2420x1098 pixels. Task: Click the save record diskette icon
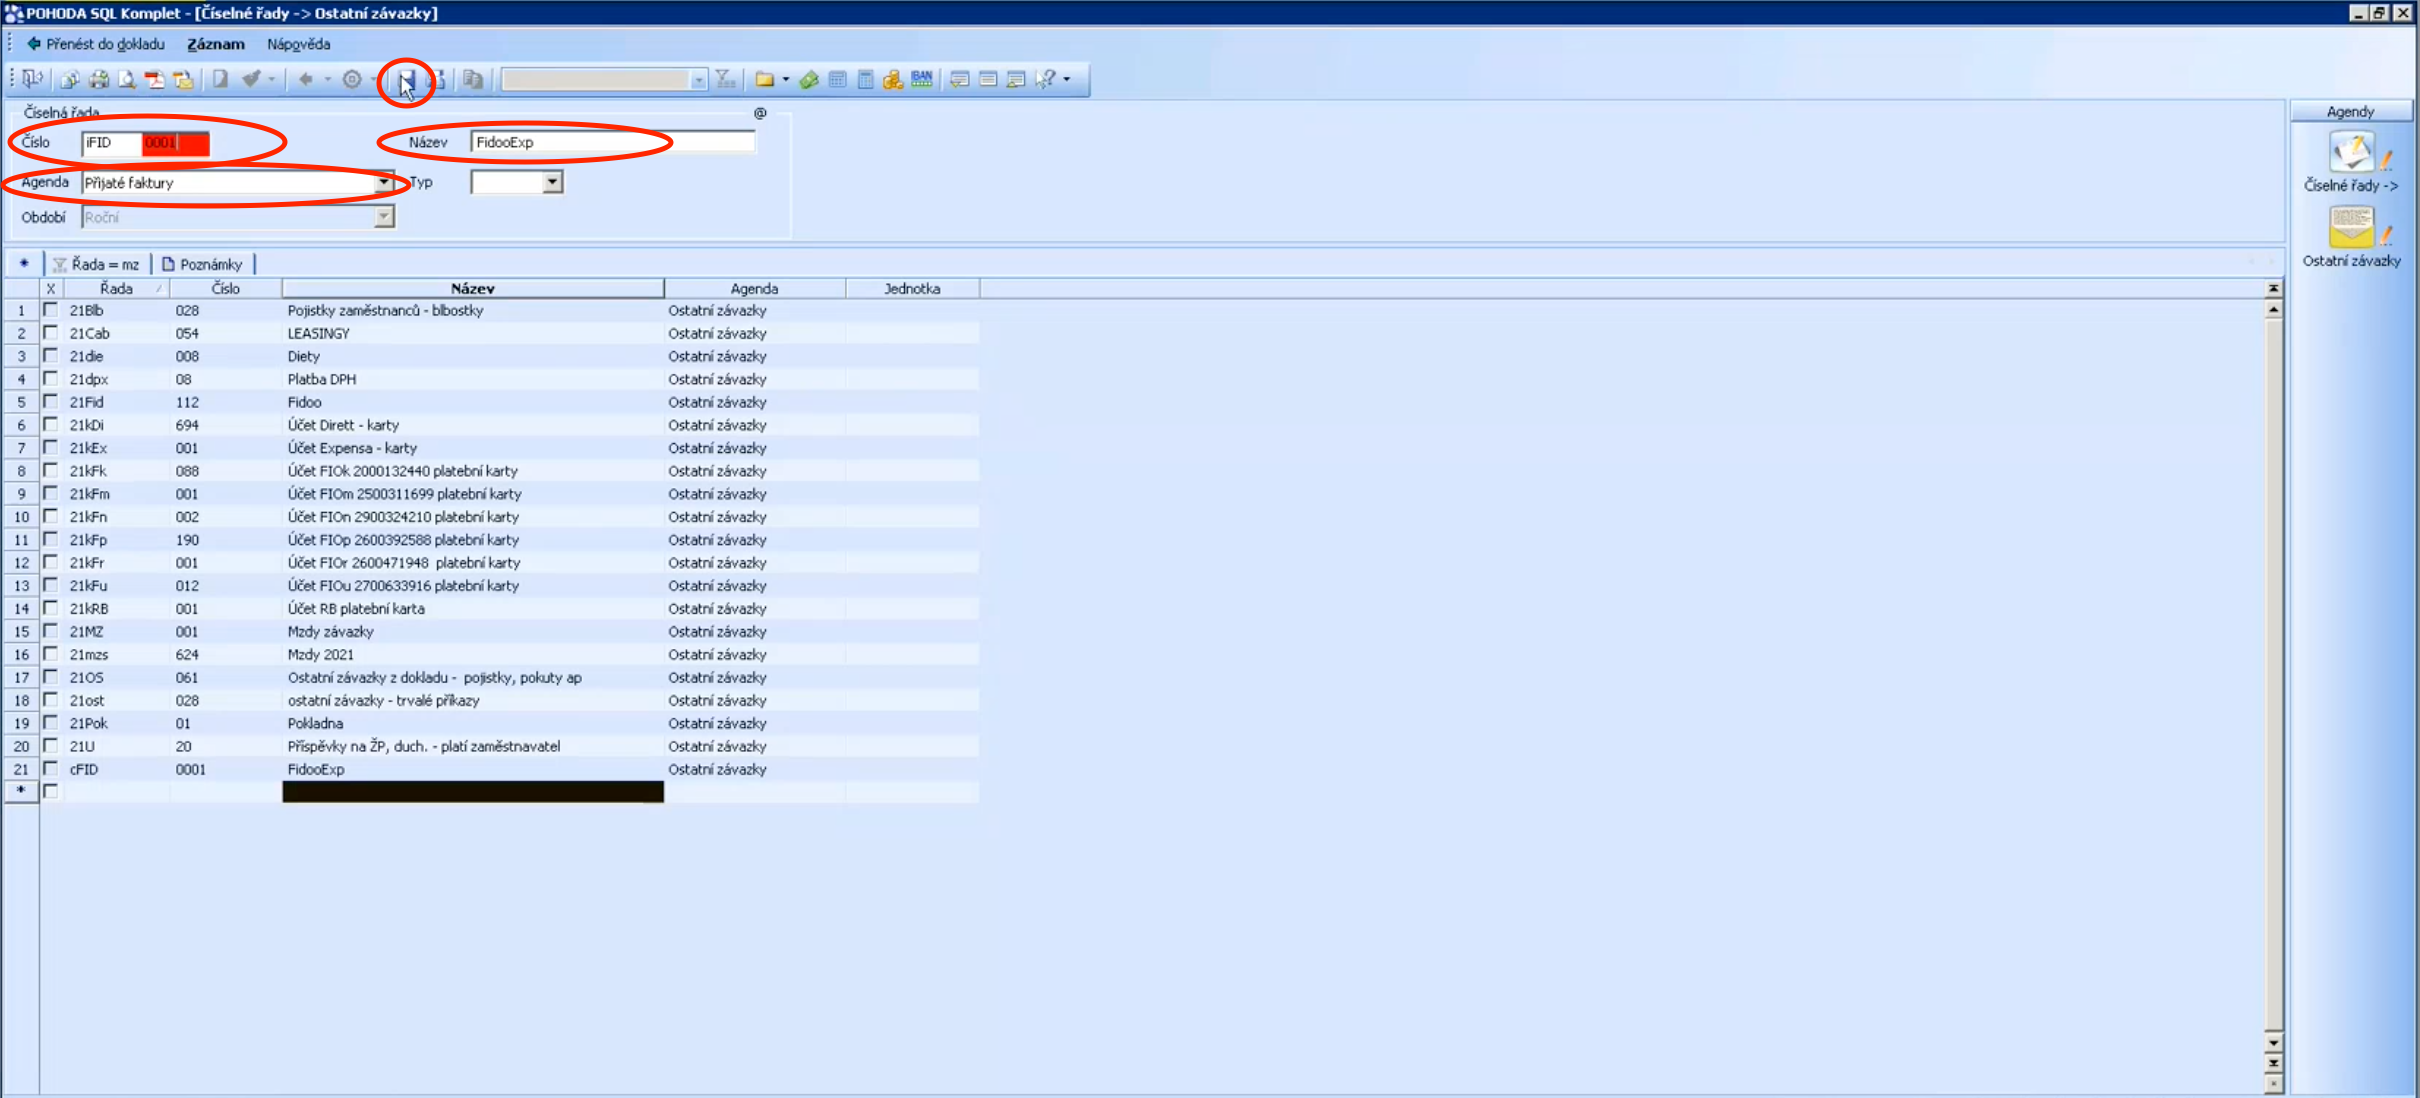(407, 79)
